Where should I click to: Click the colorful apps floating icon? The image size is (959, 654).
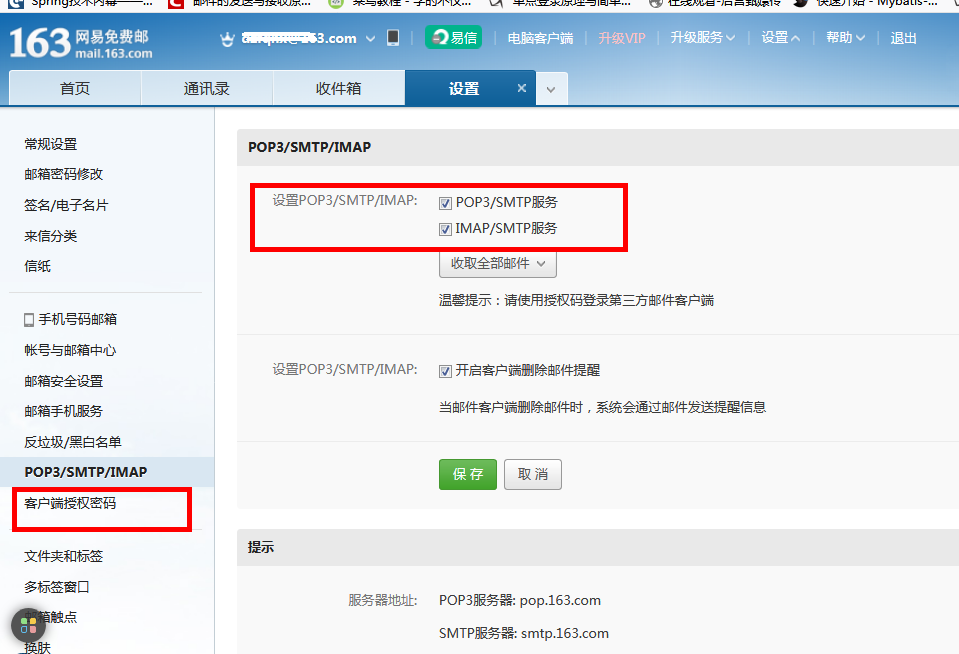[29, 625]
